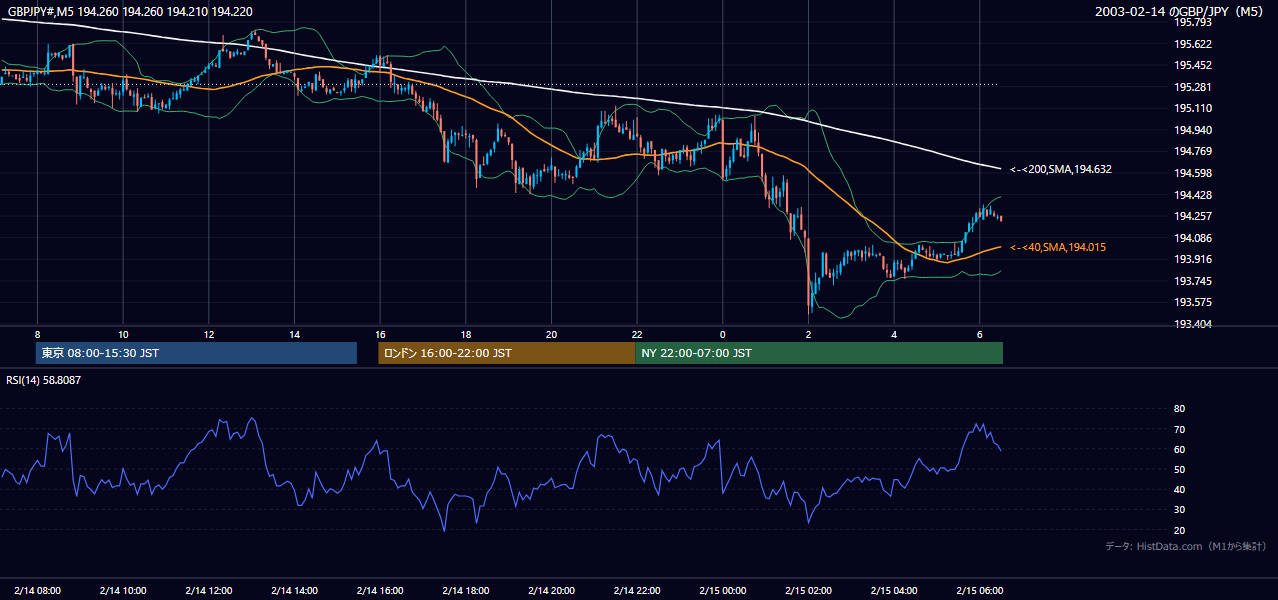Screen dimensions: 1278x600
Task: Select the NY session bar 22:00-07:00 JST
Action: [819, 353]
